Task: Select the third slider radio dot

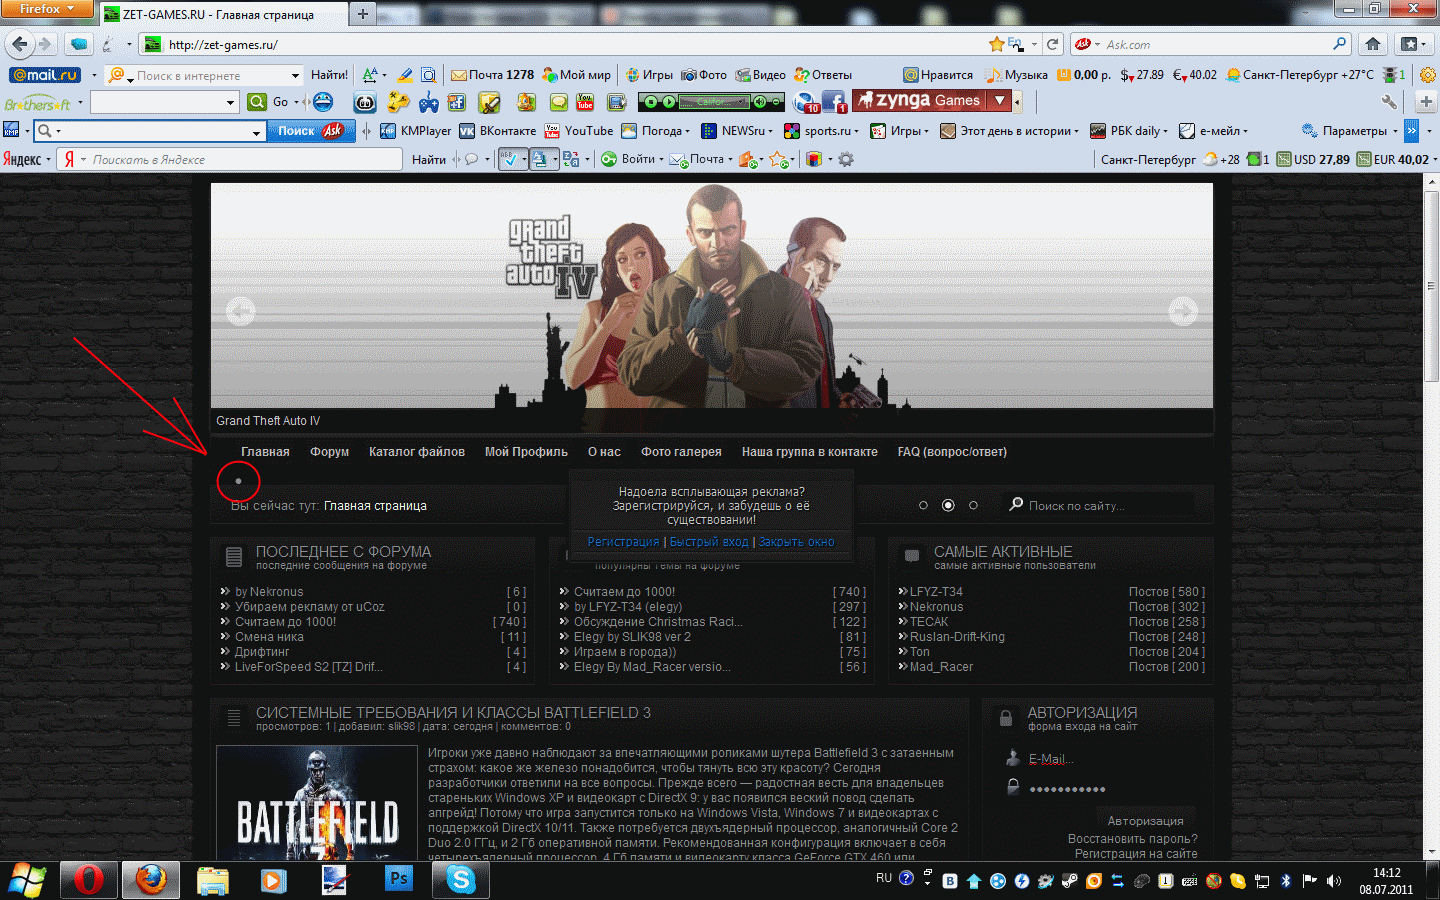Action: (x=973, y=506)
